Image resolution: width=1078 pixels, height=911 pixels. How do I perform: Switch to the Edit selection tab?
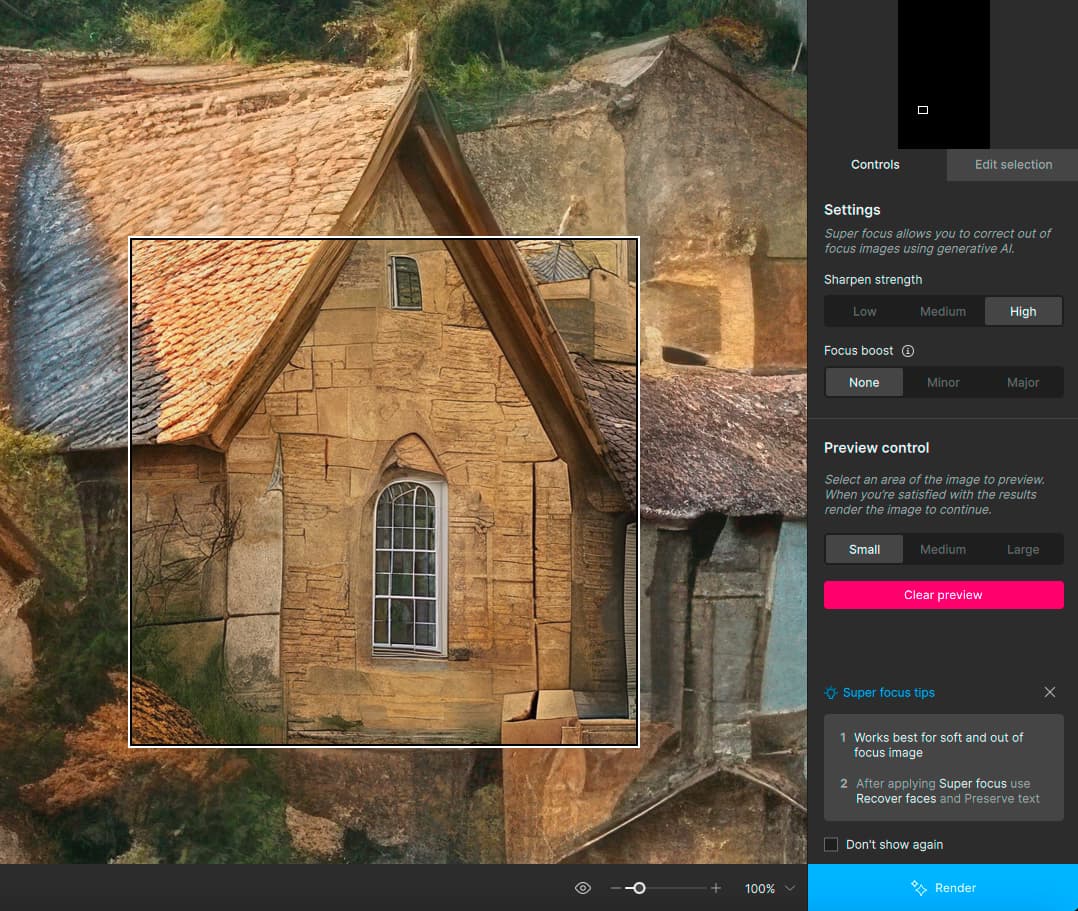point(1013,165)
